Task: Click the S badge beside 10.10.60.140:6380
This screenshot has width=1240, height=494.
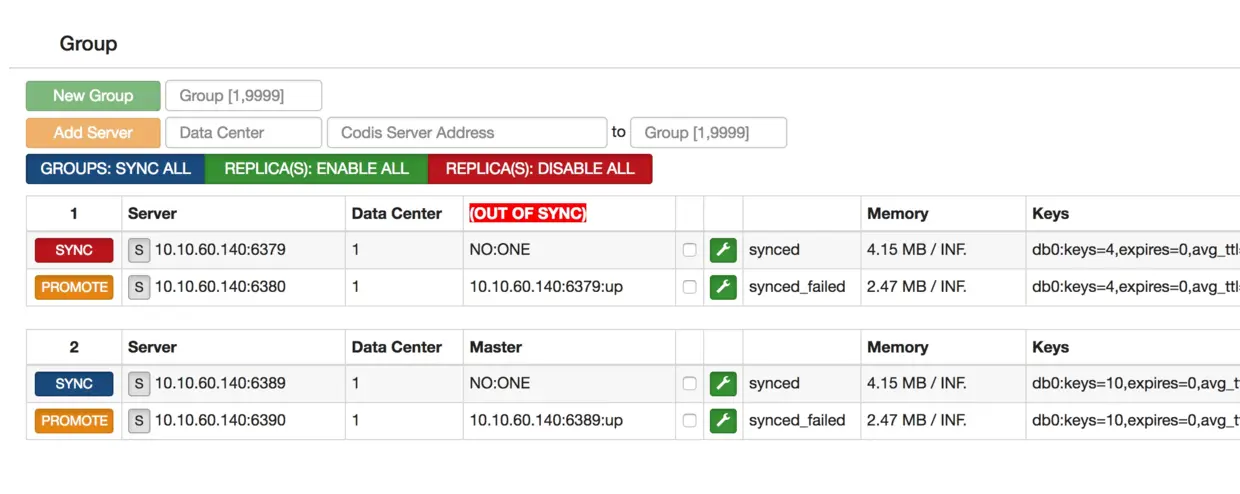Action: point(139,287)
